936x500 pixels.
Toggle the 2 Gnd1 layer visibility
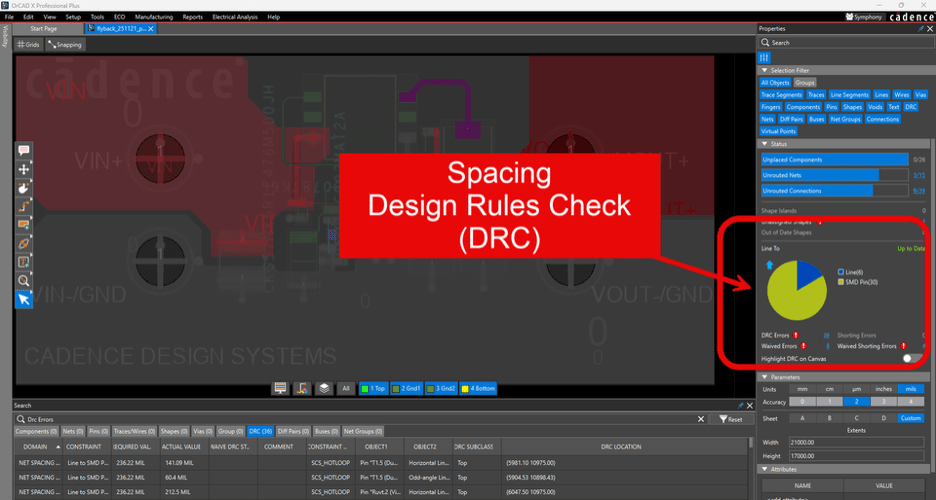pos(407,388)
